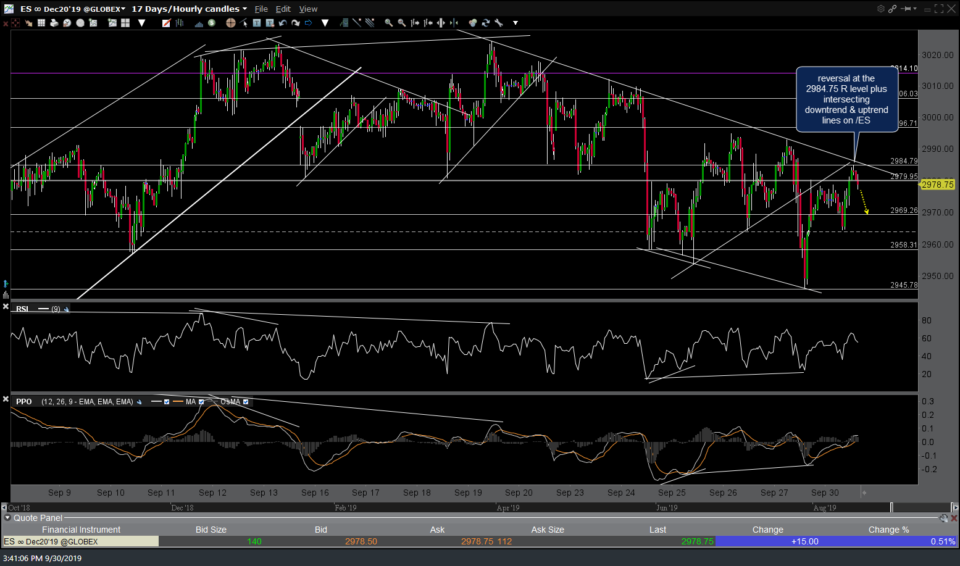Click the redo arrow icon

click(296, 23)
